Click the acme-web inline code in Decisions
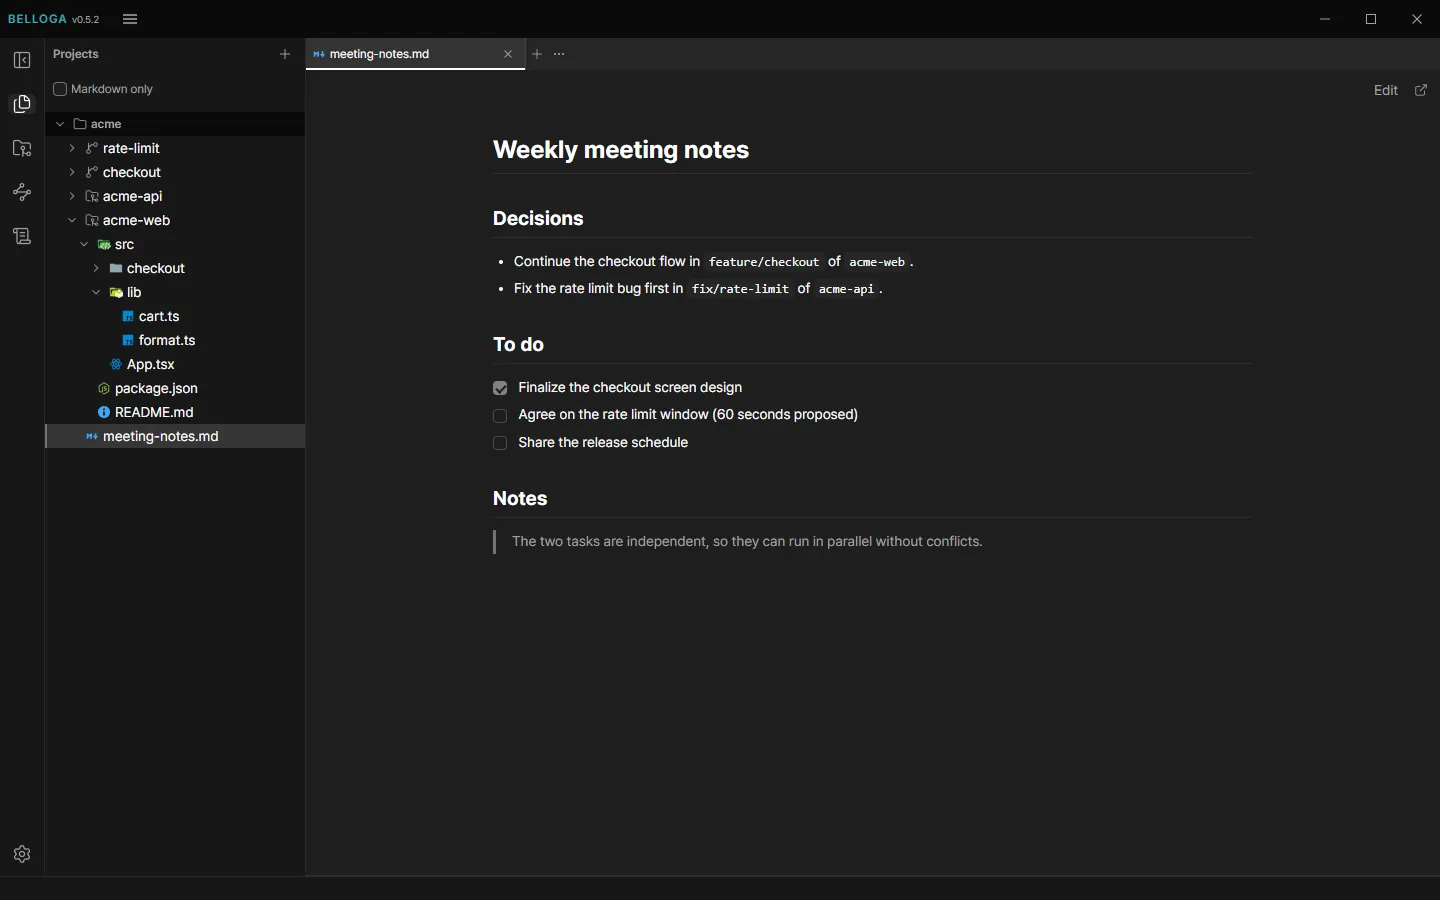1440x900 pixels. tap(878, 262)
